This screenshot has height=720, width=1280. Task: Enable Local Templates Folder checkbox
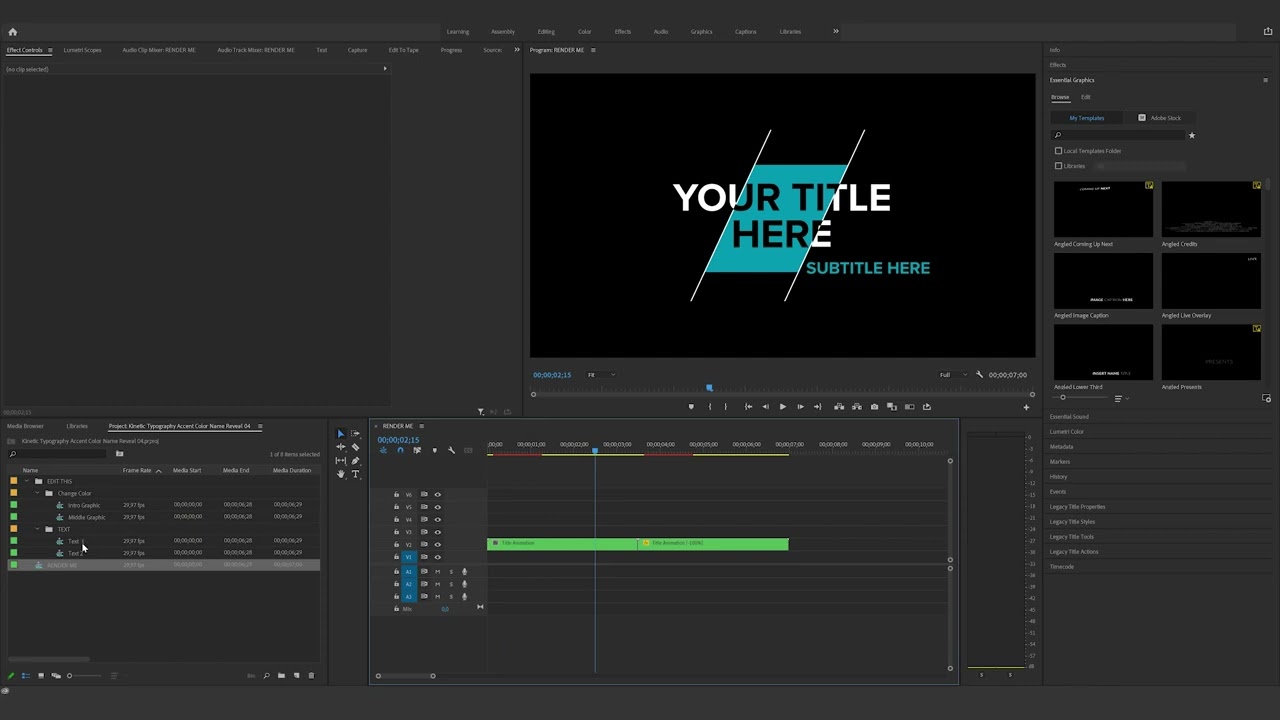1059,151
